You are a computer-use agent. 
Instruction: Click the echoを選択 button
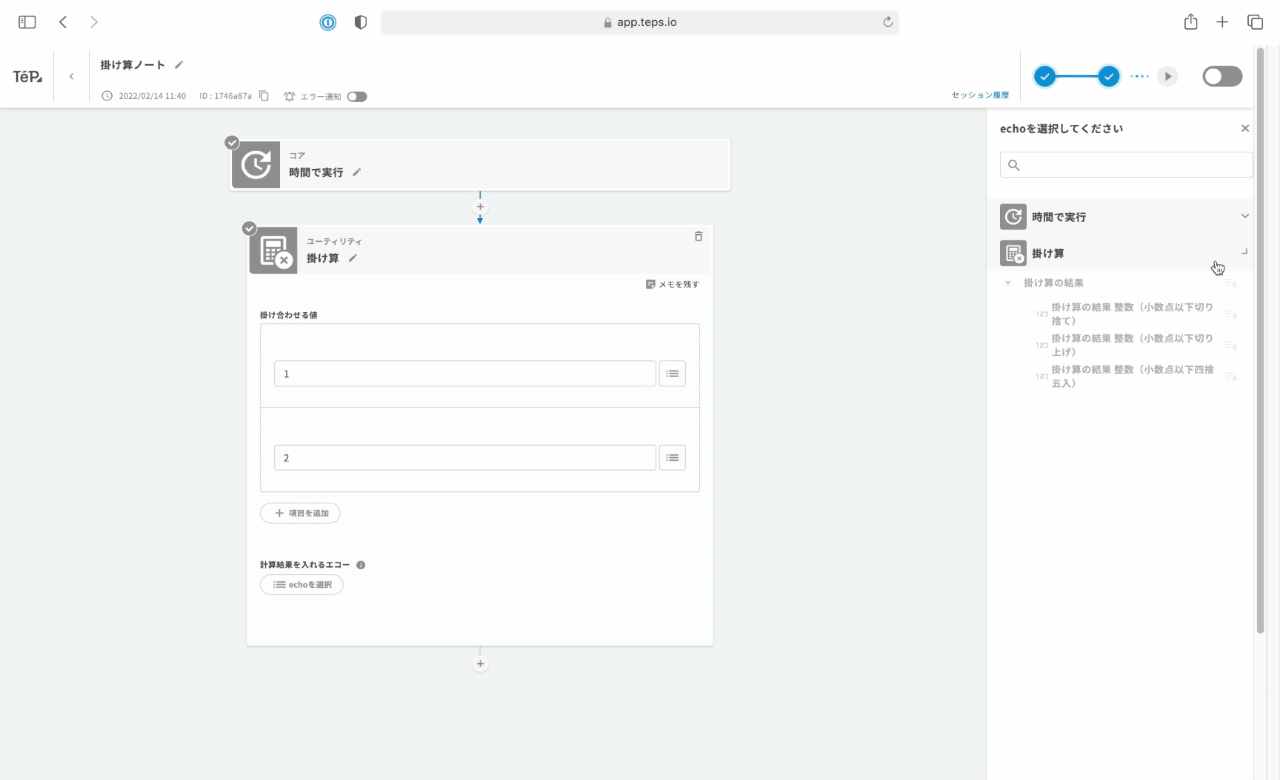point(302,585)
